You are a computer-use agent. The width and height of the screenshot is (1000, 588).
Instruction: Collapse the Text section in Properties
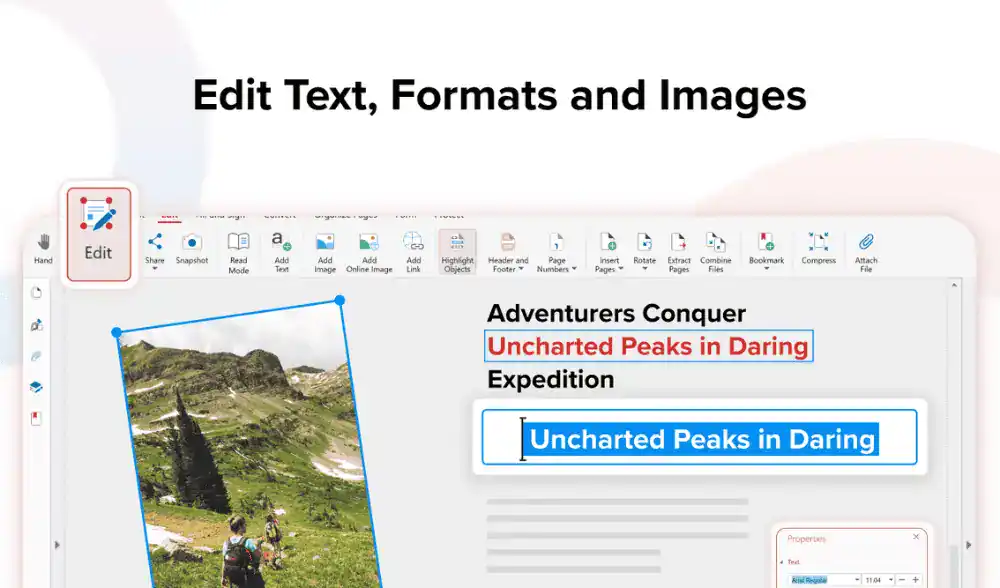[782, 562]
